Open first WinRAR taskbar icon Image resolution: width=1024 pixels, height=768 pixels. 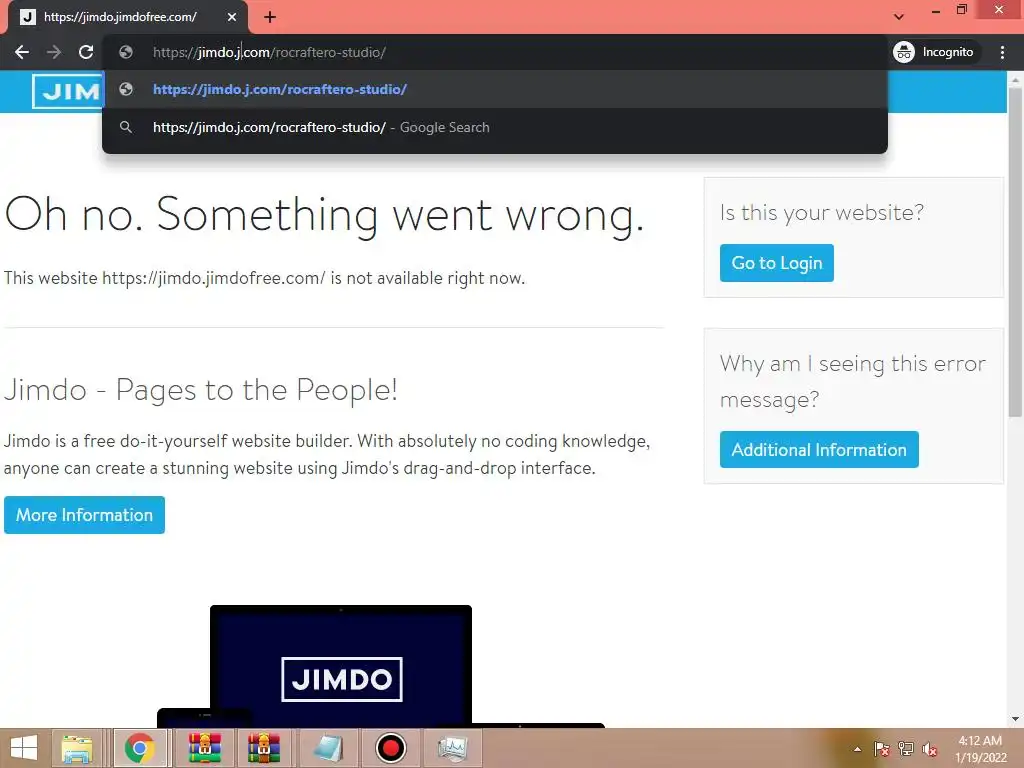click(x=205, y=748)
